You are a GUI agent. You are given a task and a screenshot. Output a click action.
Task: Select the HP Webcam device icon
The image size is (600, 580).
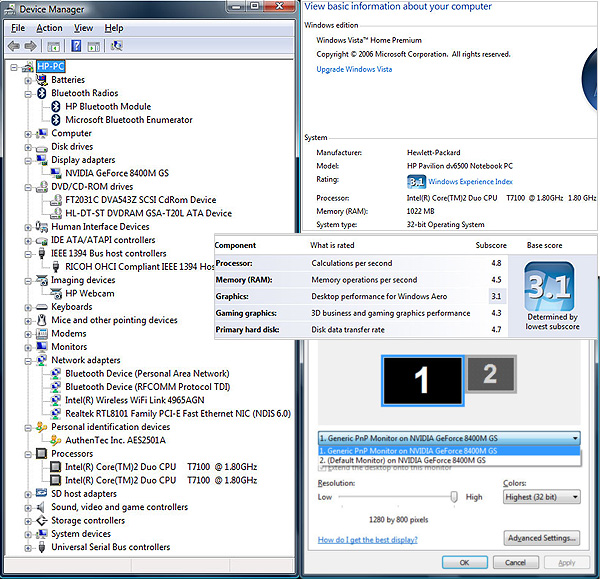pos(56,293)
